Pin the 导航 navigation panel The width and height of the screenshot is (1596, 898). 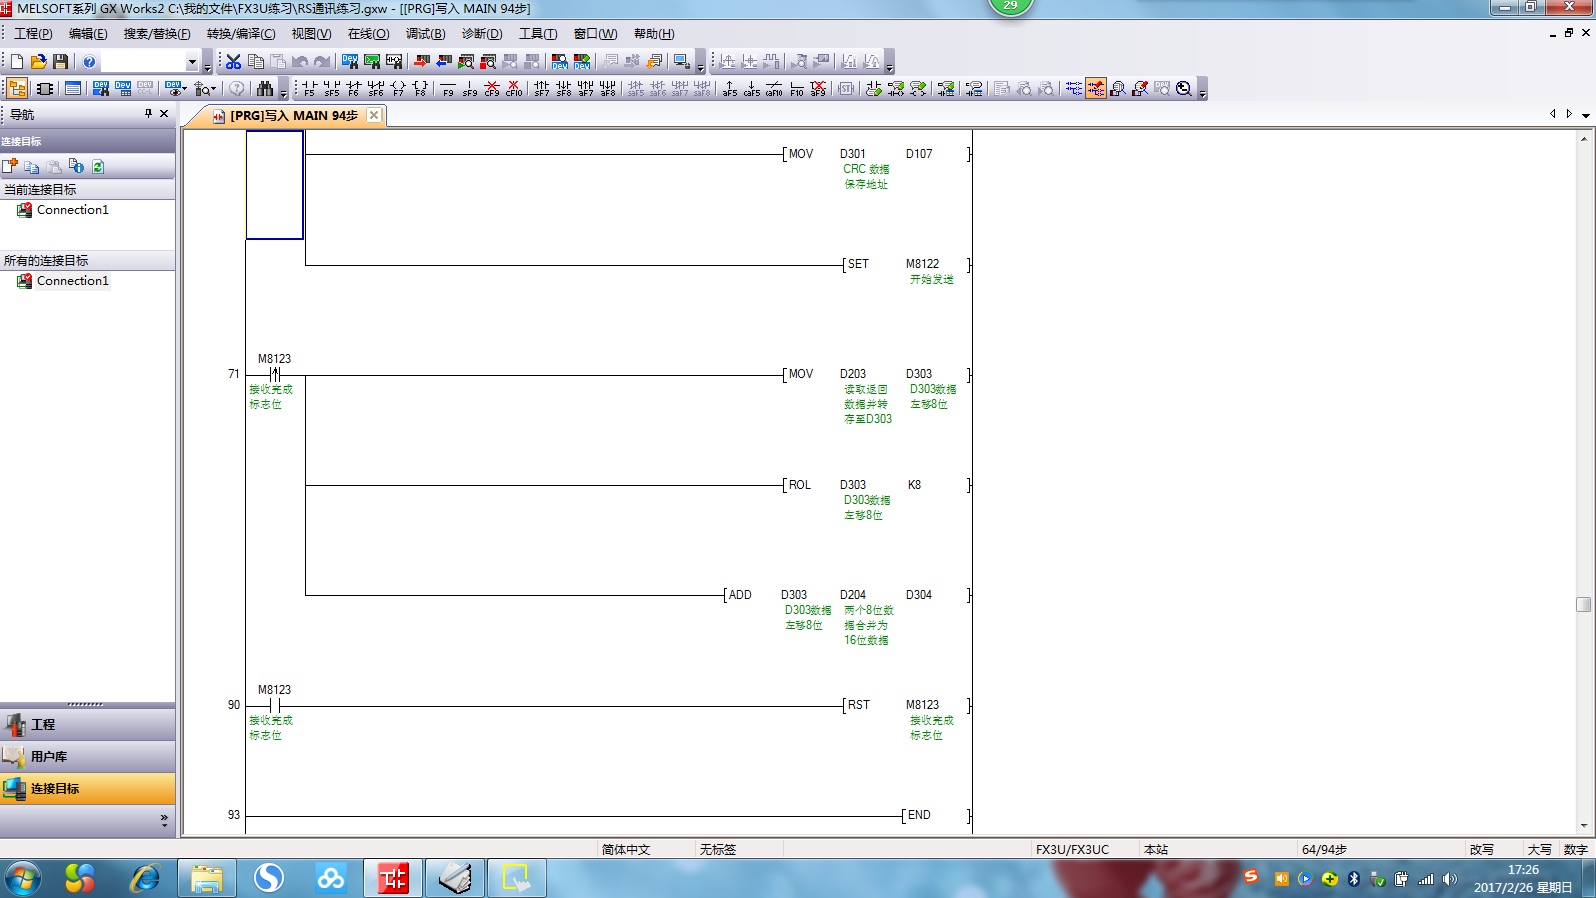point(148,114)
